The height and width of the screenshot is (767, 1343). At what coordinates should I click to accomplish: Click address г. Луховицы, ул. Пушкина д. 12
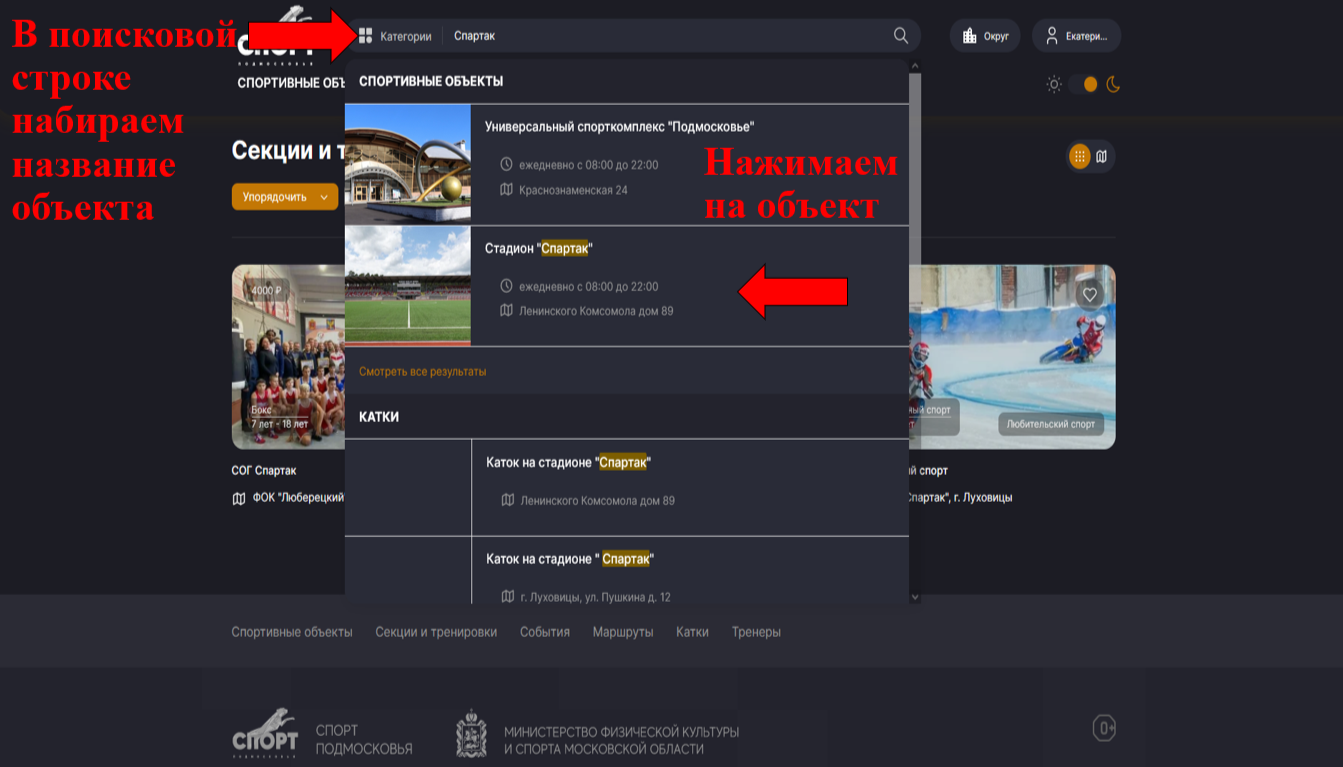pos(596,597)
